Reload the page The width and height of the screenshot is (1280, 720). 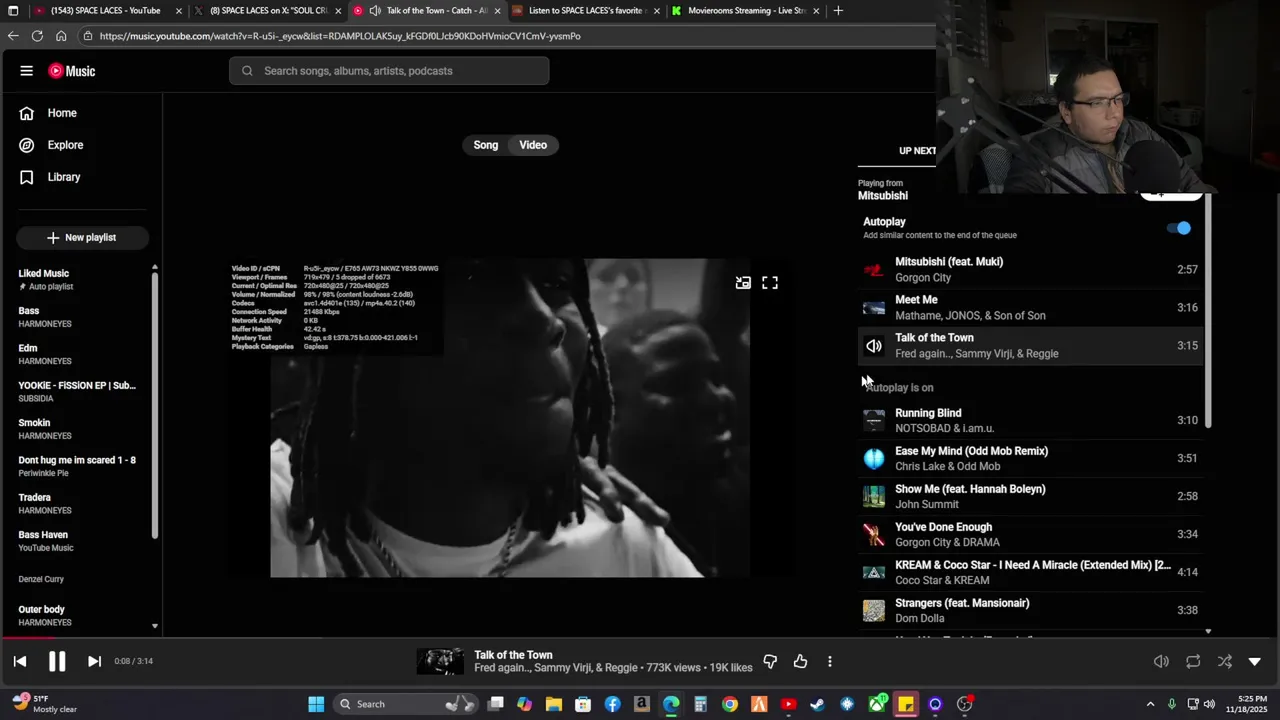coord(37,36)
